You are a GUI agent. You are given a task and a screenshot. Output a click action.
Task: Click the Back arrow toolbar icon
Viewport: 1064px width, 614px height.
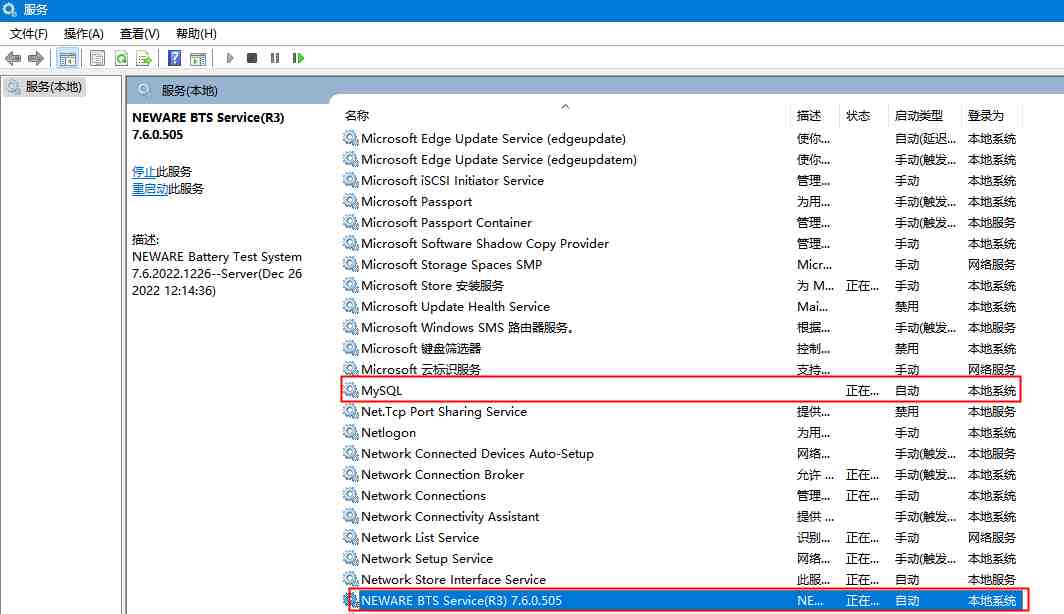(x=13, y=58)
